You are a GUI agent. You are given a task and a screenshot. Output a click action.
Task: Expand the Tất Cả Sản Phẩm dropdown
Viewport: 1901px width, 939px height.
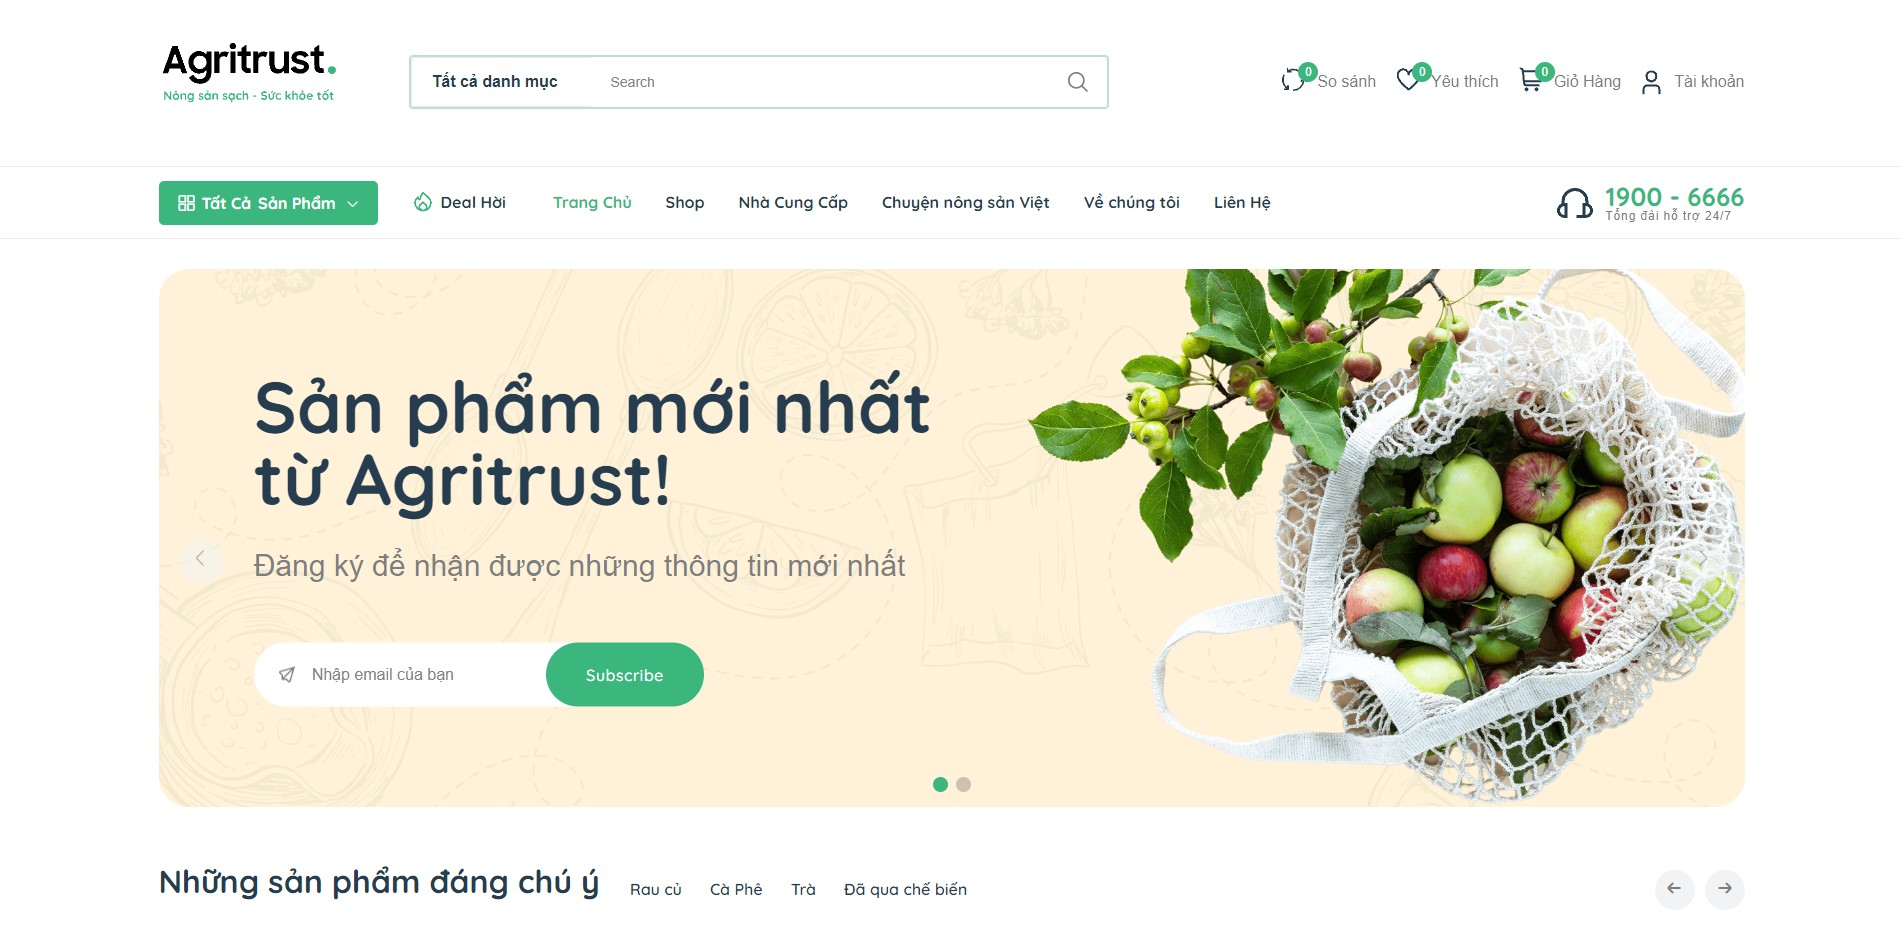[268, 203]
